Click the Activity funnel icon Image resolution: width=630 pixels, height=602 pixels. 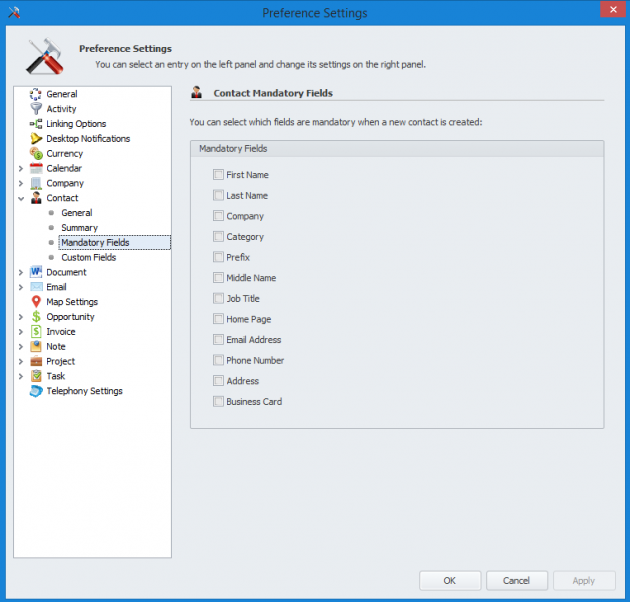(x=36, y=109)
